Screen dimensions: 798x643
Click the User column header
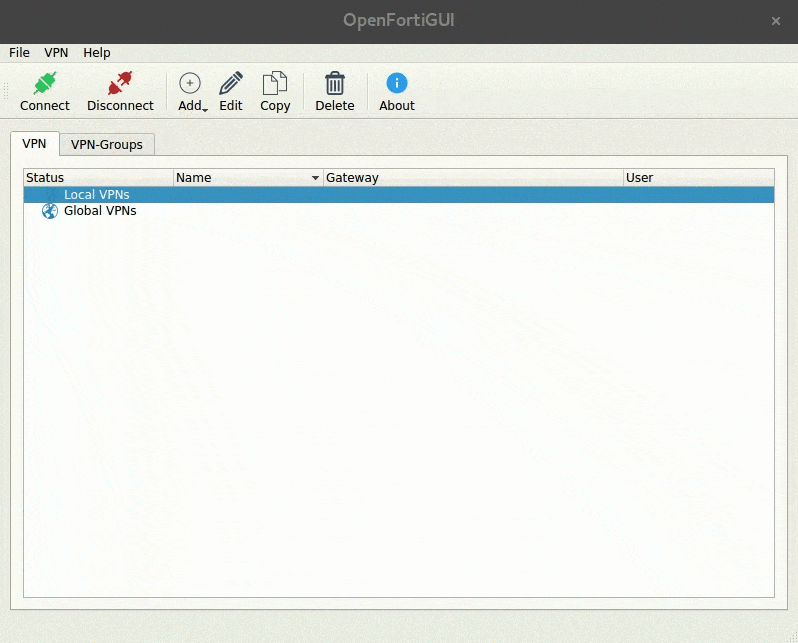(699, 178)
